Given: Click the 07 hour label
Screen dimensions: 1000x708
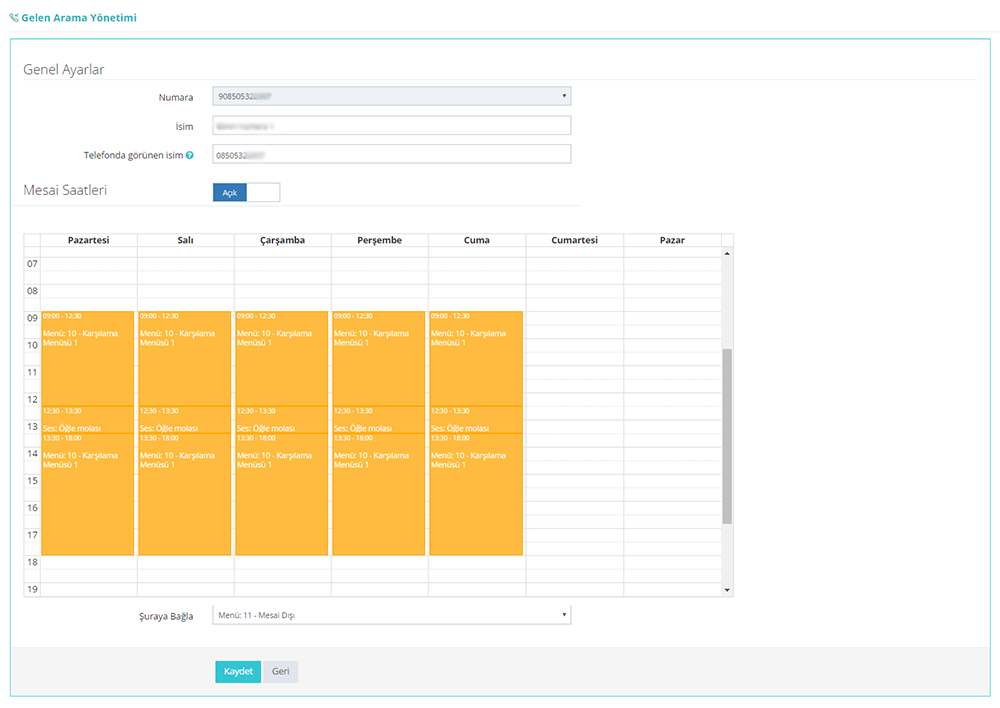Looking at the screenshot, I should point(33,264).
